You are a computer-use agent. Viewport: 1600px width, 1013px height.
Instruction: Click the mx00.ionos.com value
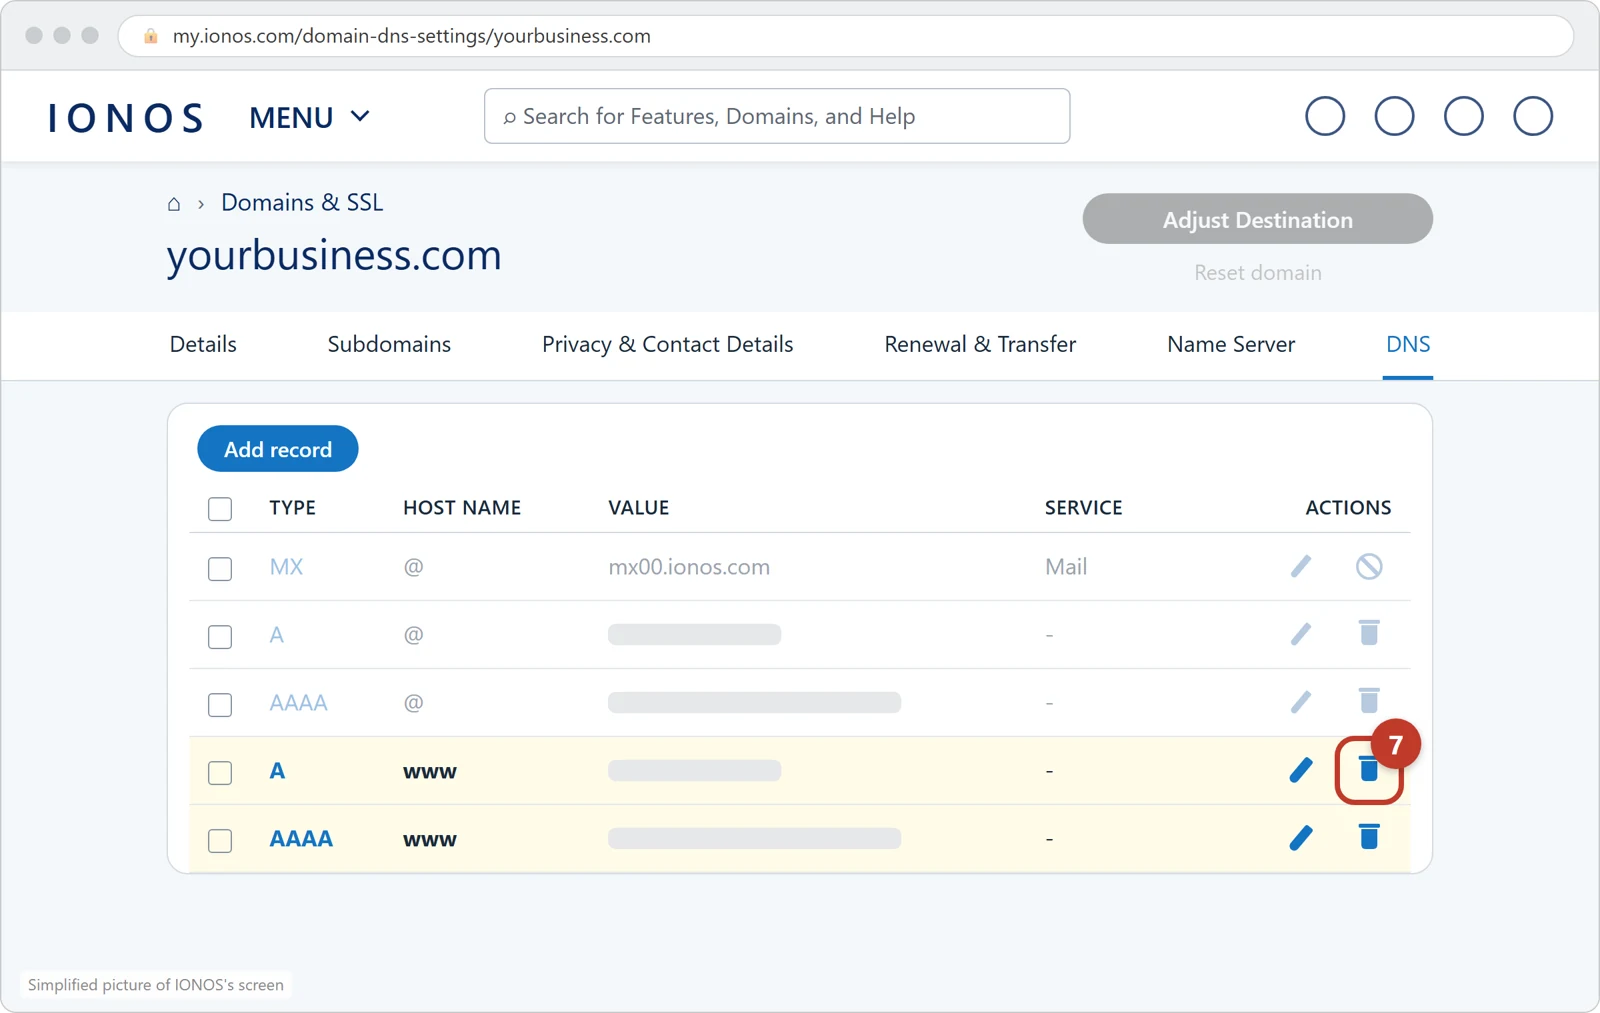(x=689, y=567)
